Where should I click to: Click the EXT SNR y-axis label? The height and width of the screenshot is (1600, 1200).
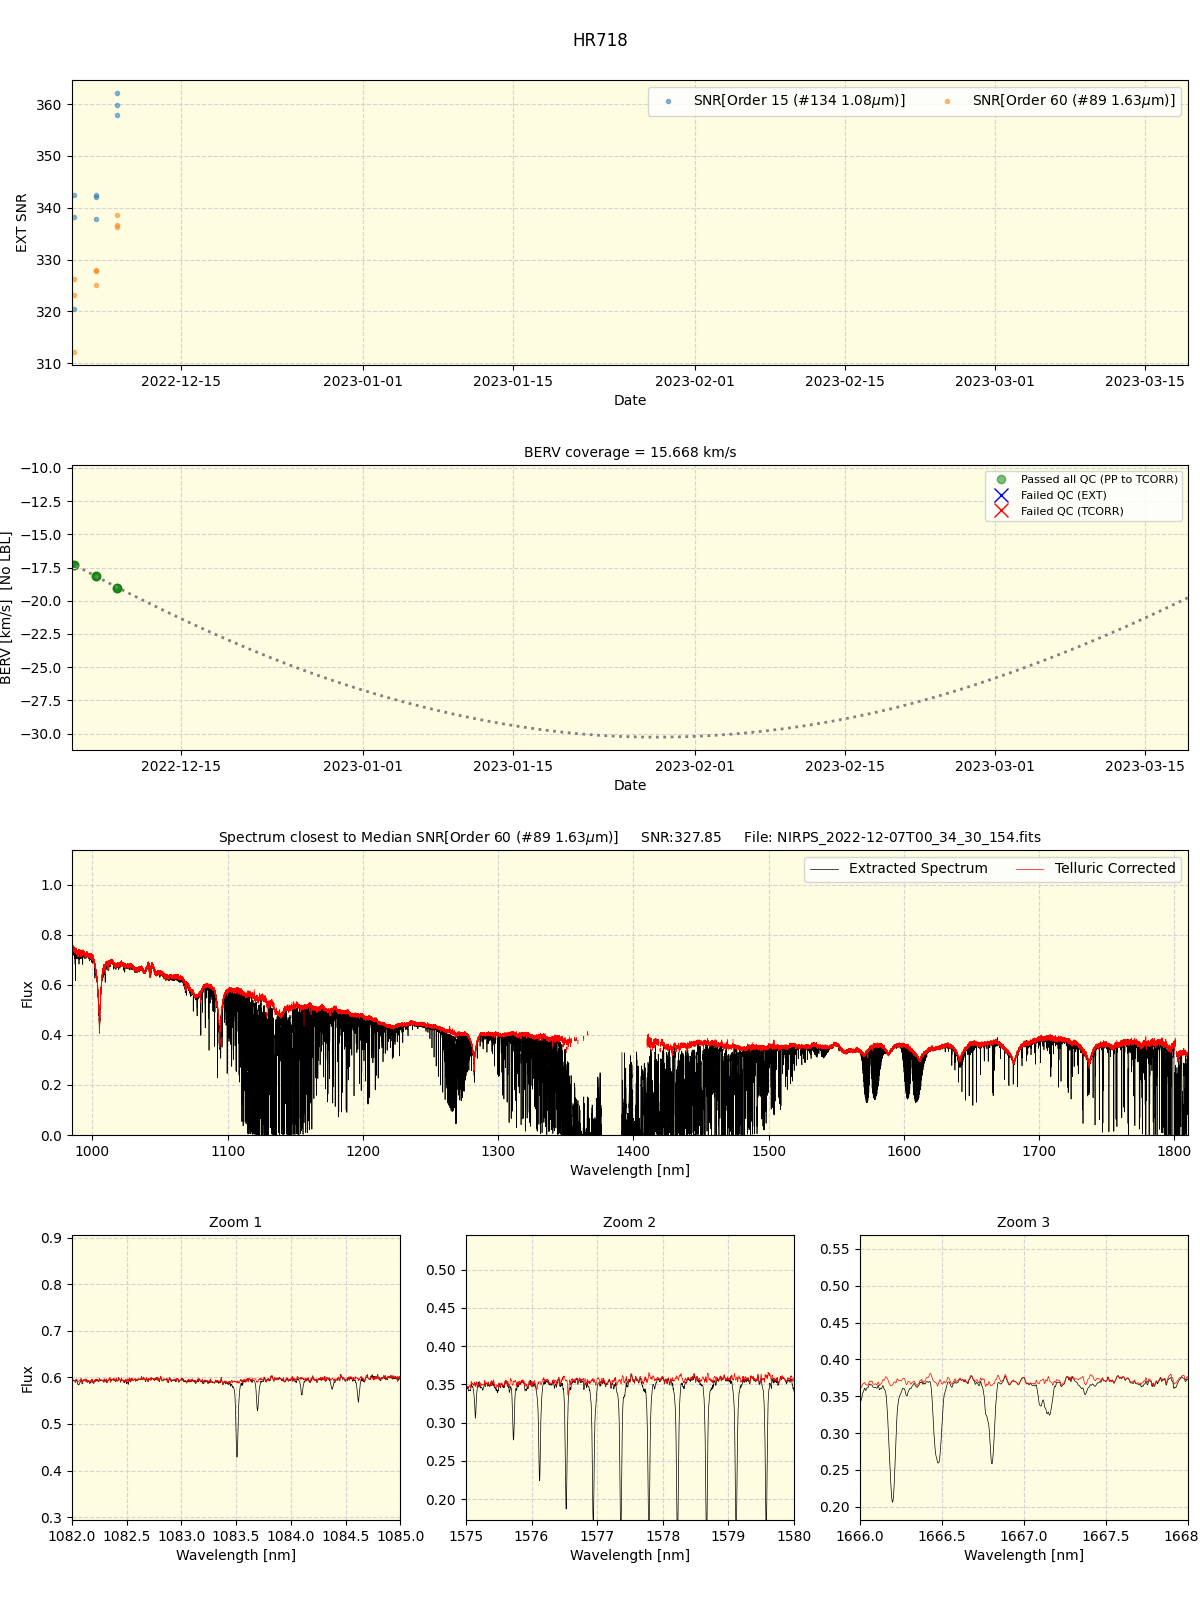[x=22, y=223]
